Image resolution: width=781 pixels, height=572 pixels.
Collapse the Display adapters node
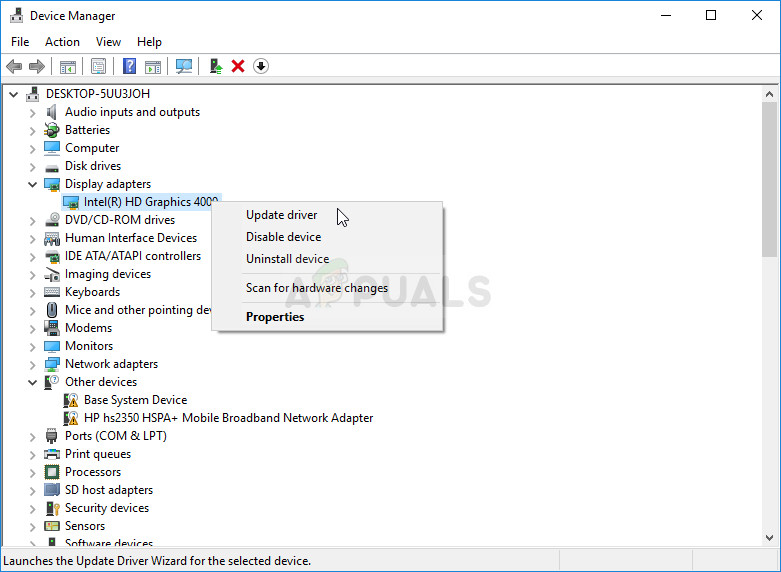[32, 184]
